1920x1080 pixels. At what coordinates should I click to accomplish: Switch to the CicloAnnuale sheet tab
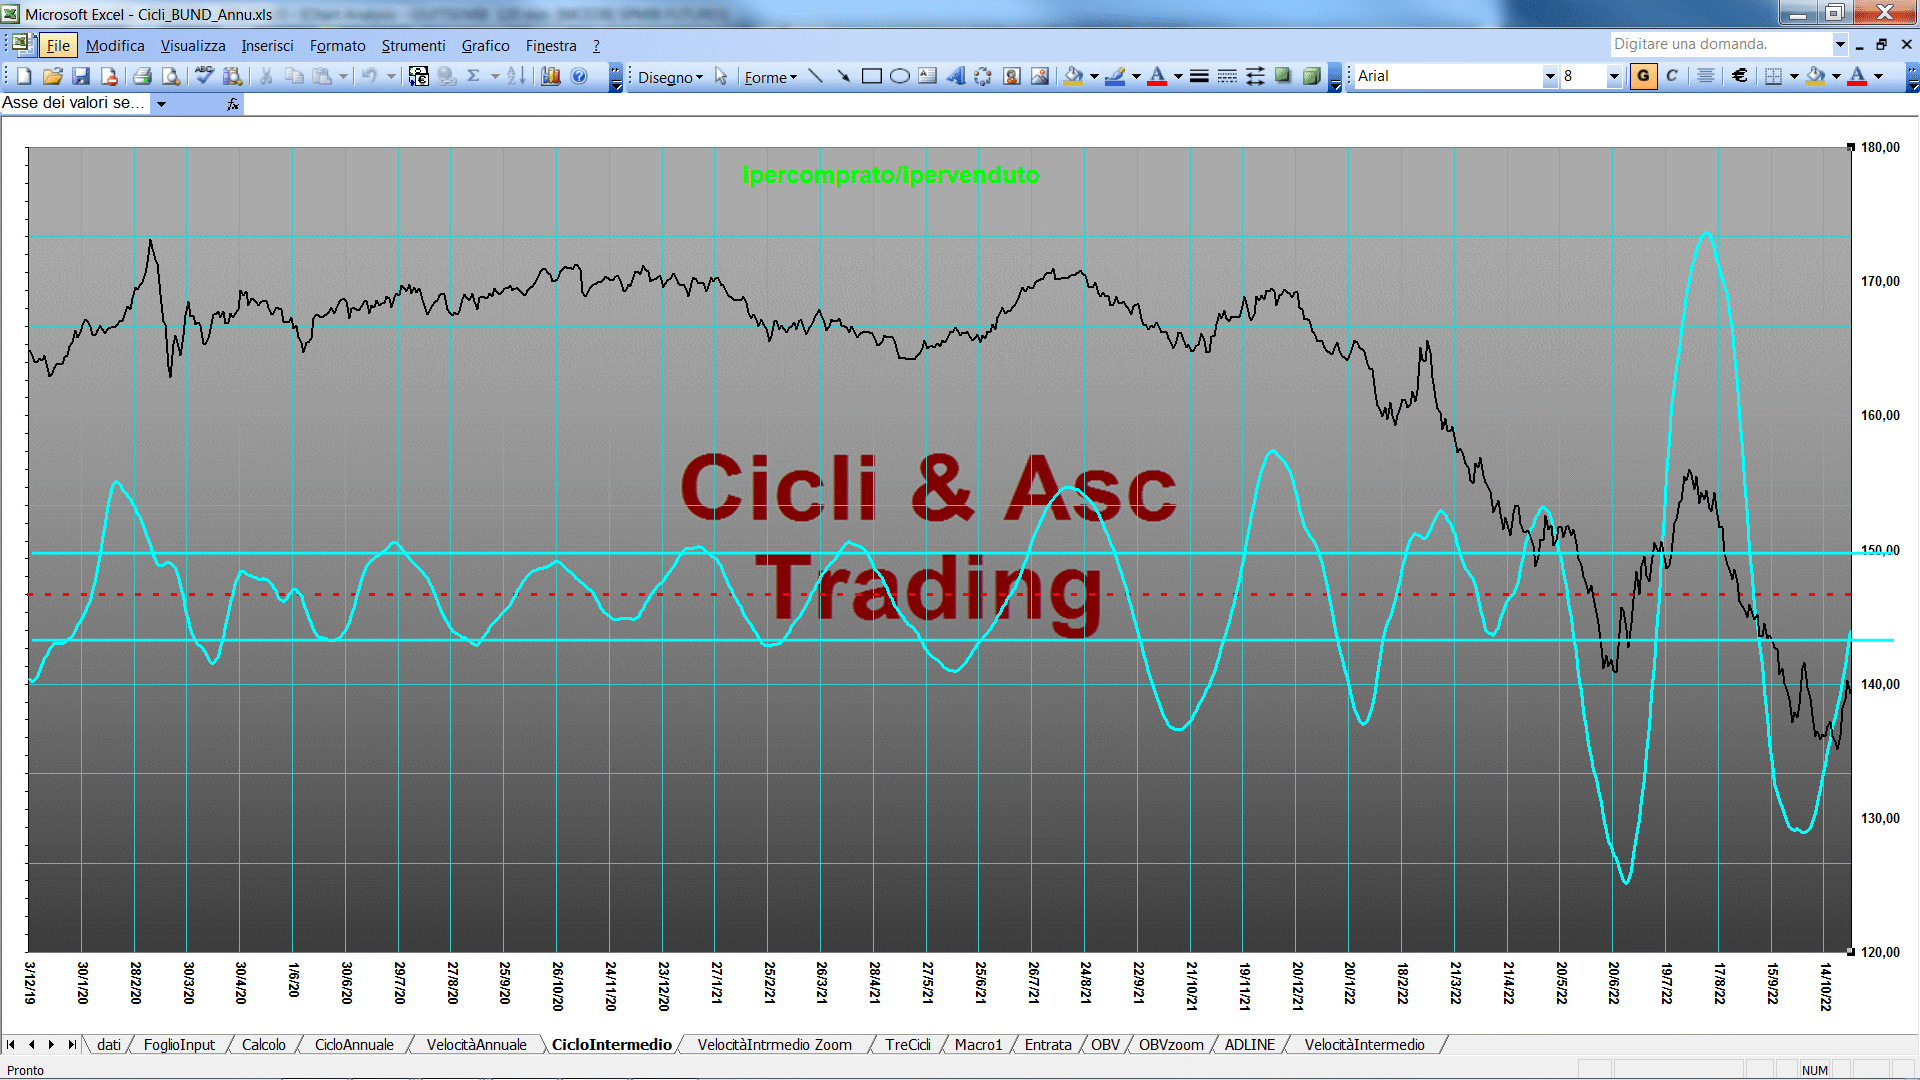[x=354, y=1044]
